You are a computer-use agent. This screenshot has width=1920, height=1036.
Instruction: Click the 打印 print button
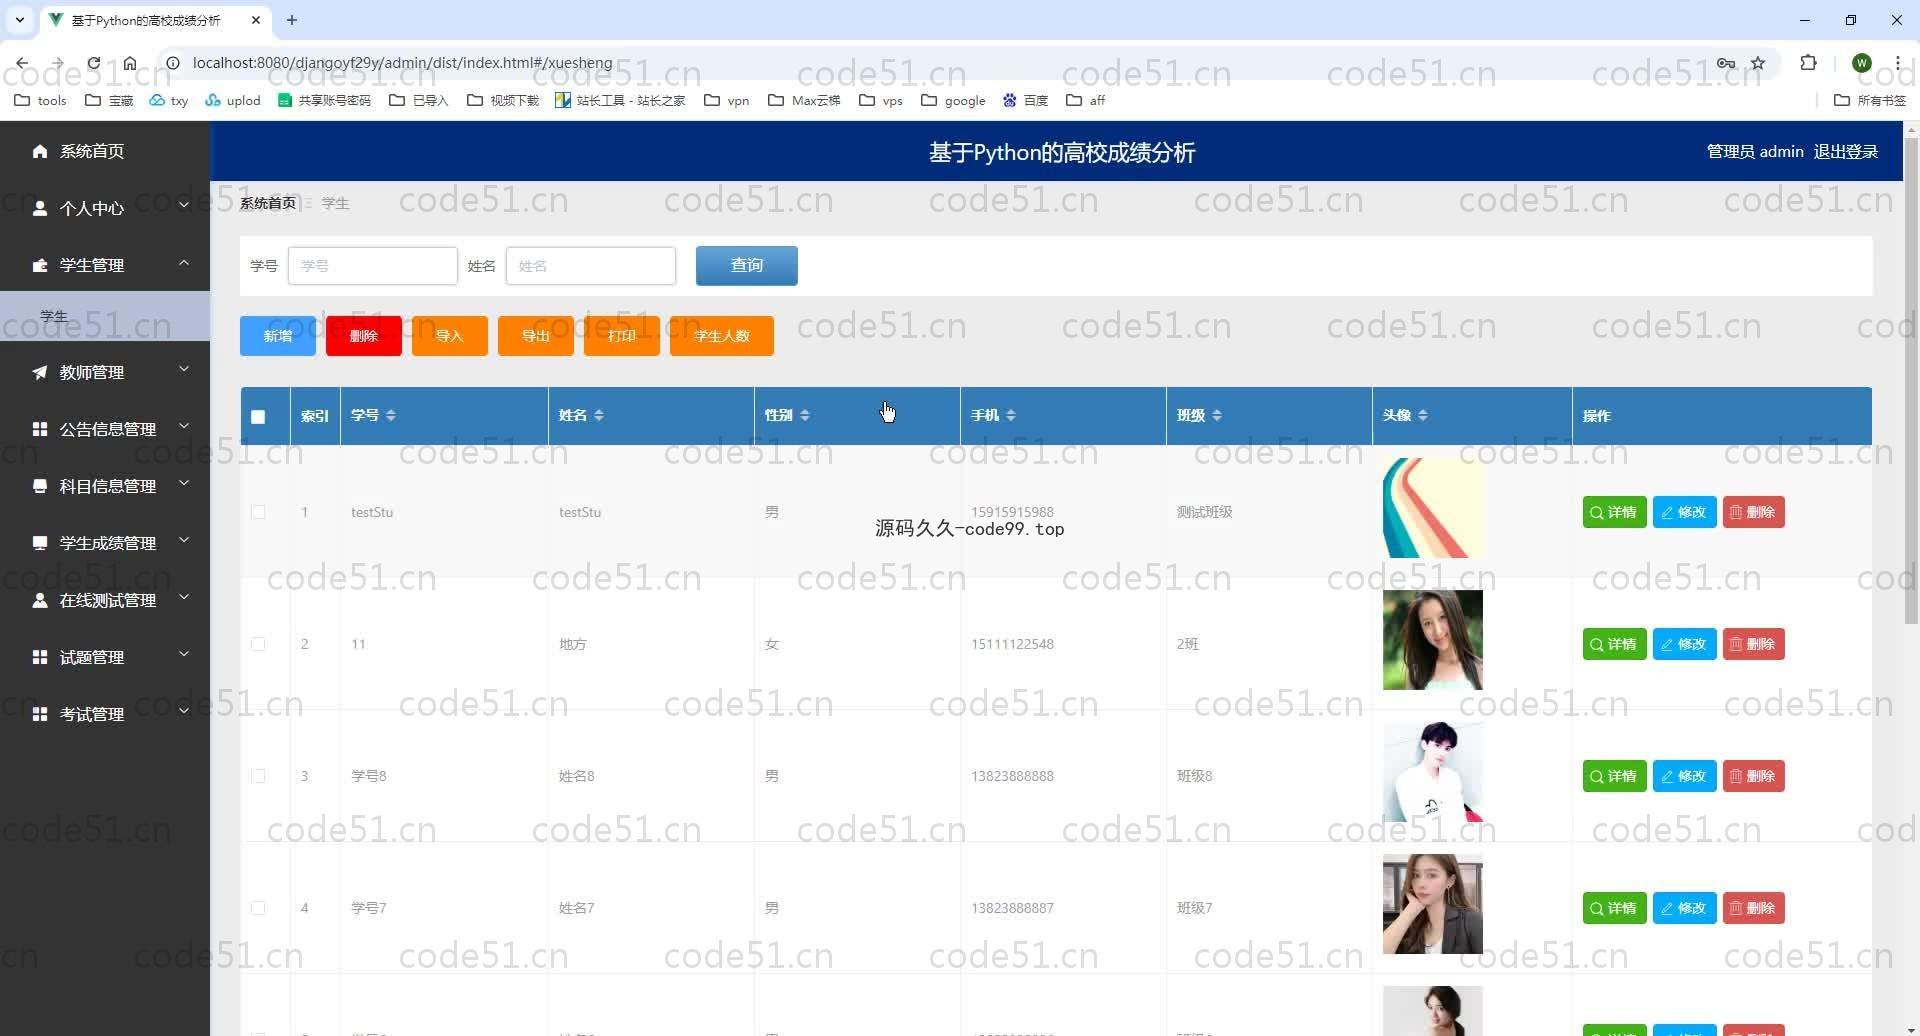tap(622, 336)
